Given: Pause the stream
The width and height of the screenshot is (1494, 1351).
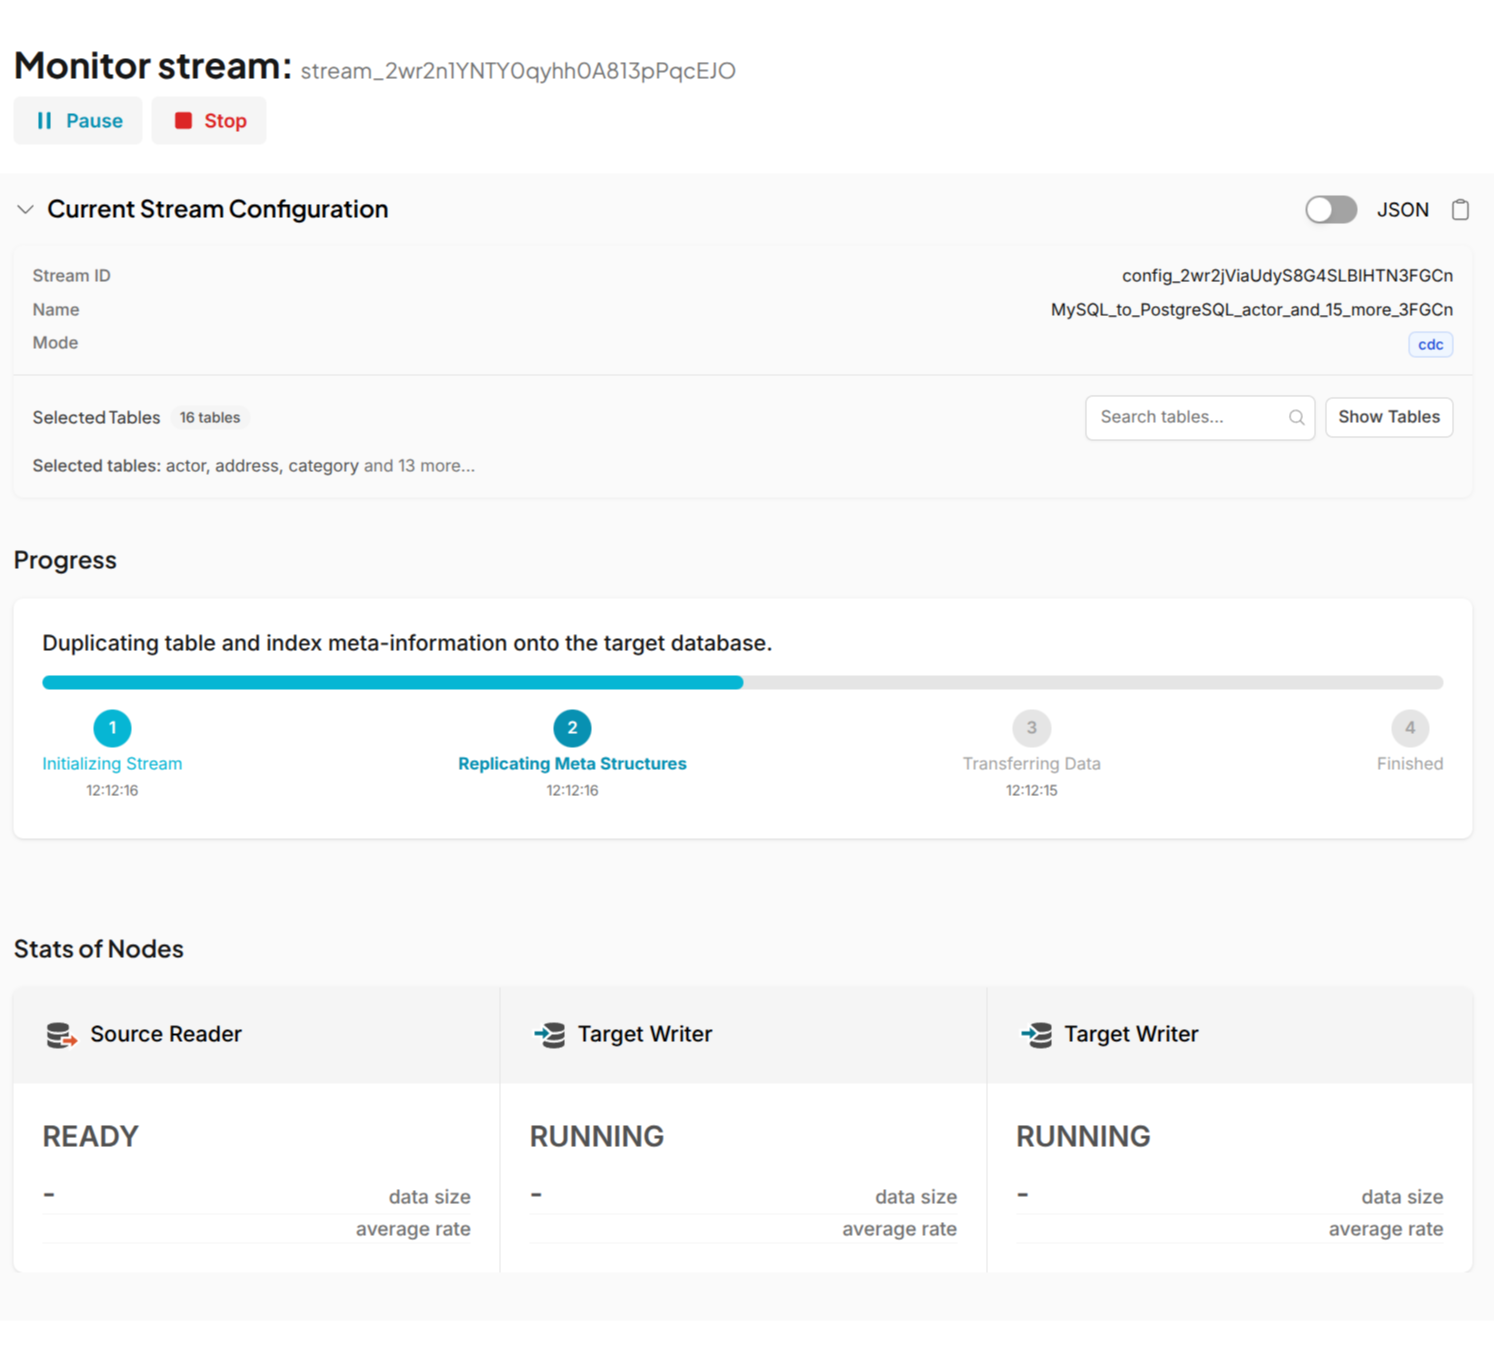Looking at the screenshot, I should point(77,120).
